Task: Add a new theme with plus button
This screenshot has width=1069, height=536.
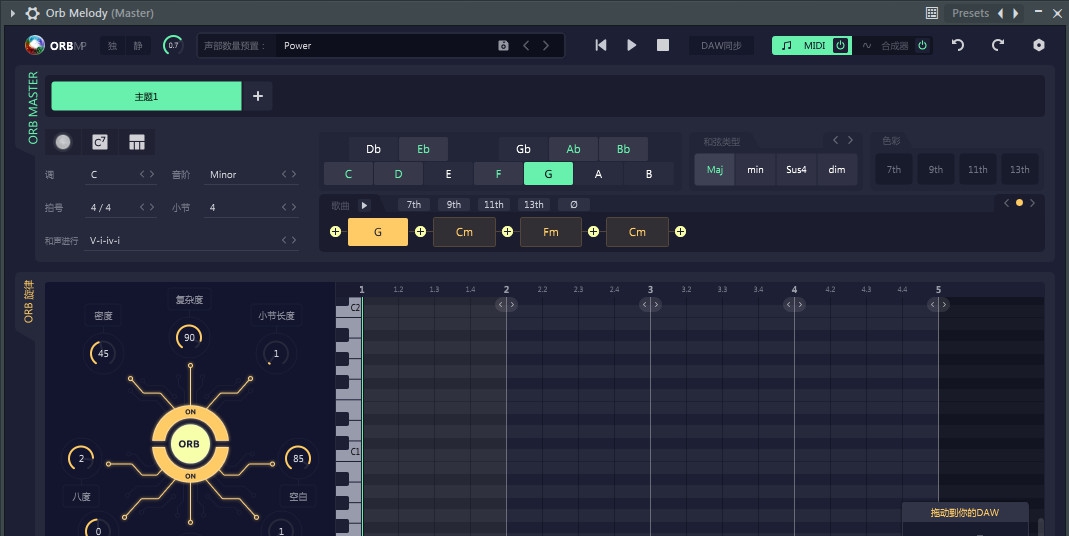Action: point(258,96)
